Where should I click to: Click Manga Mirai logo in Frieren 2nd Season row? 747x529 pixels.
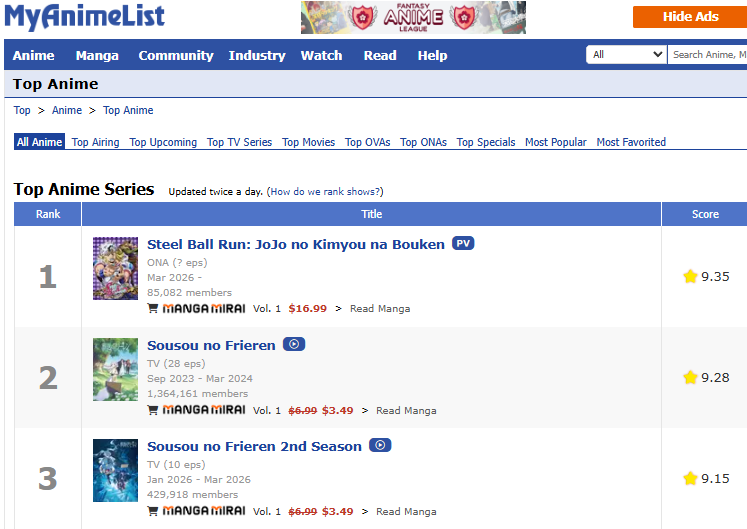point(204,511)
